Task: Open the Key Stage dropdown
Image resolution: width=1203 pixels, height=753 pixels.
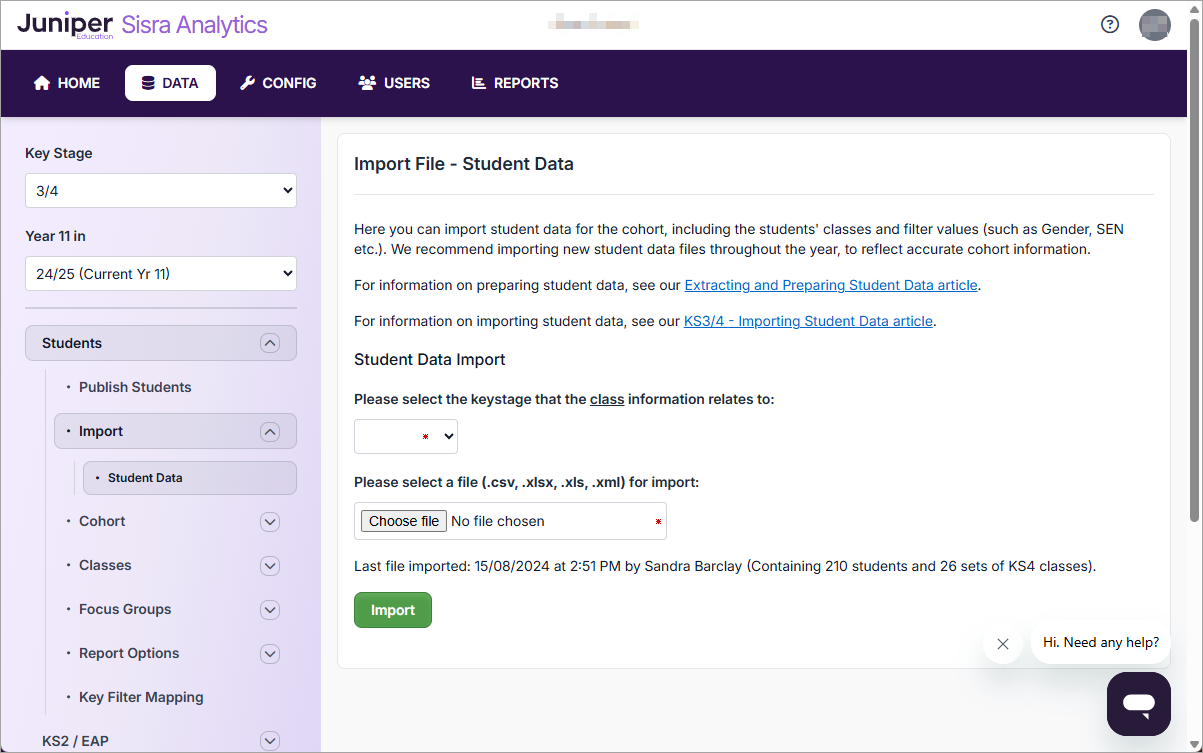Action: 160,190
